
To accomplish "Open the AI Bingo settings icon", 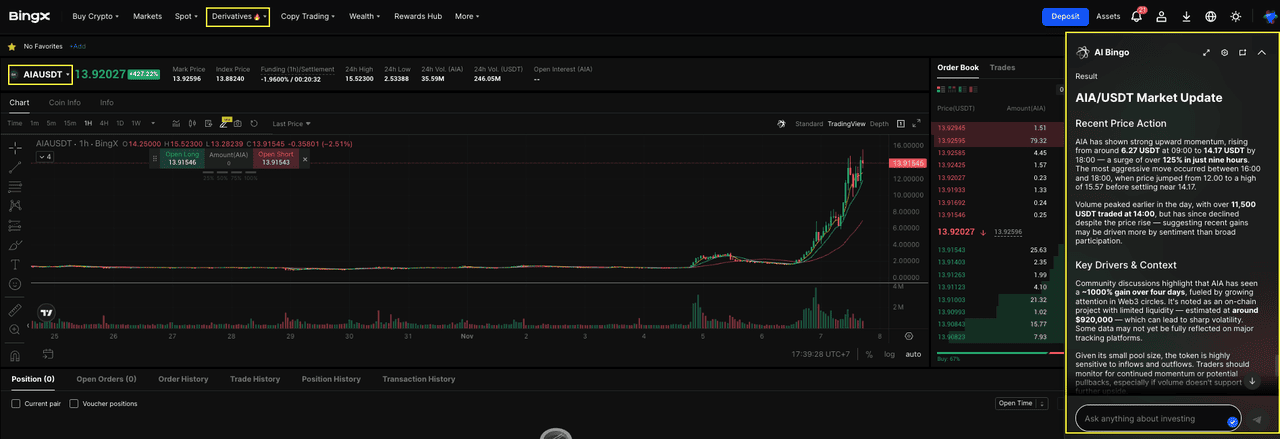I will tap(1224, 52).
